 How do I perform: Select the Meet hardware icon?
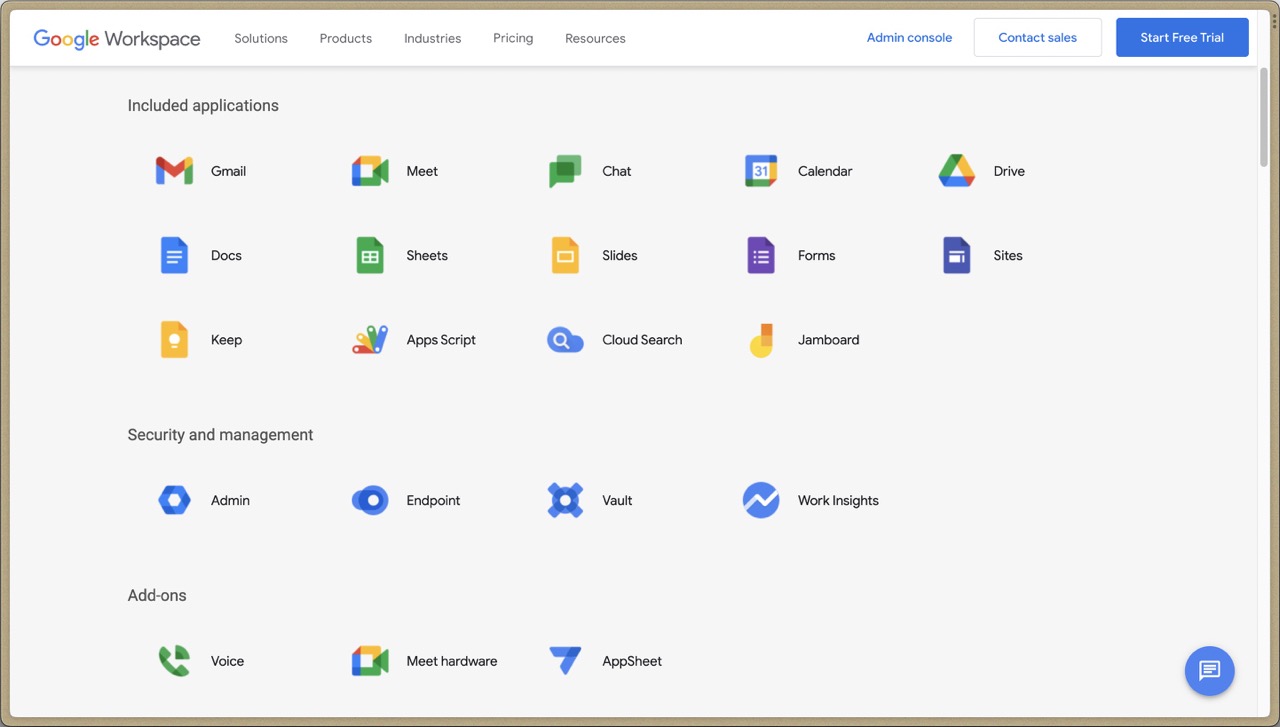coord(370,661)
